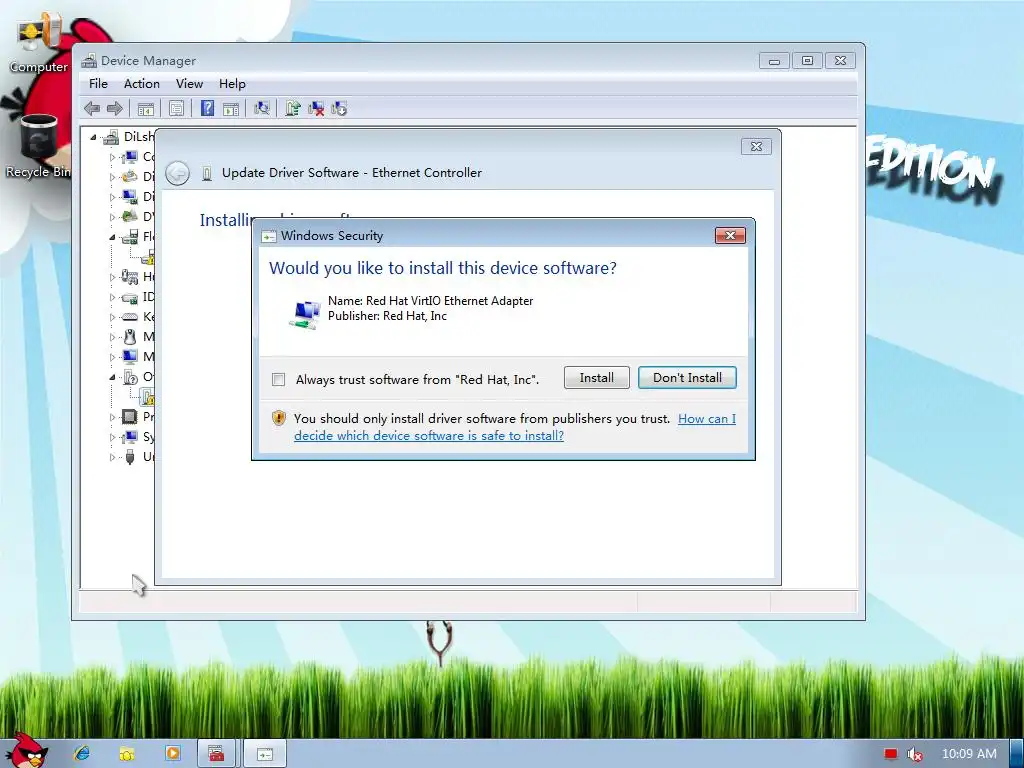The image size is (1024, 768).
Task: Check Always trust software from Red Hat, Inc
Action: point(279,379)
